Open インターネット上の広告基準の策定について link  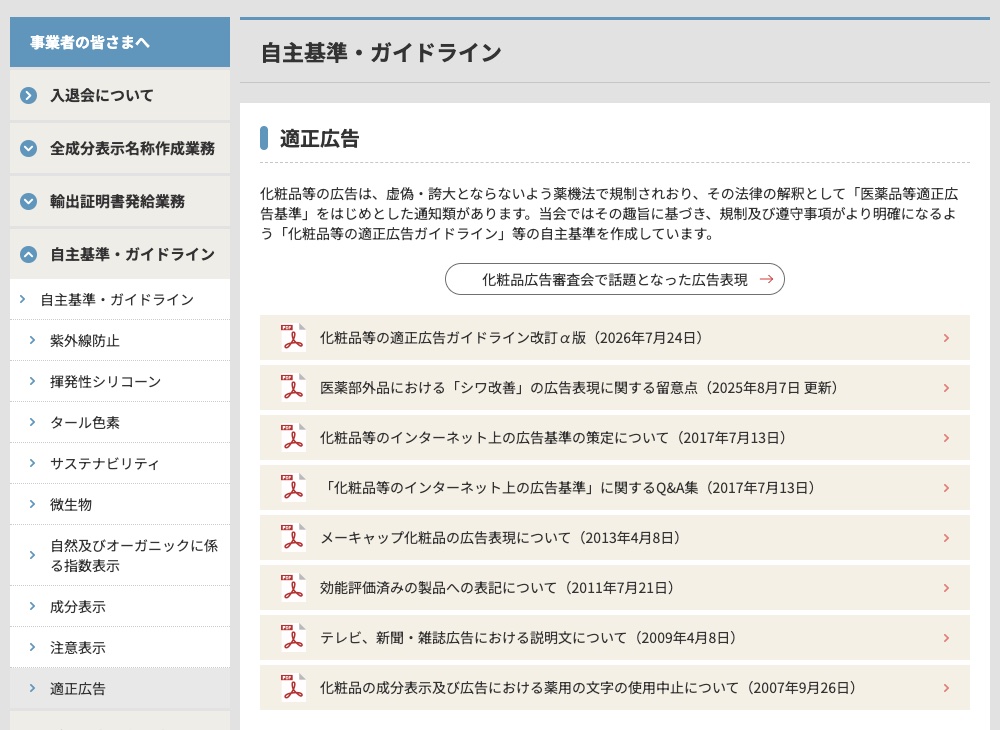click(615, 437)
